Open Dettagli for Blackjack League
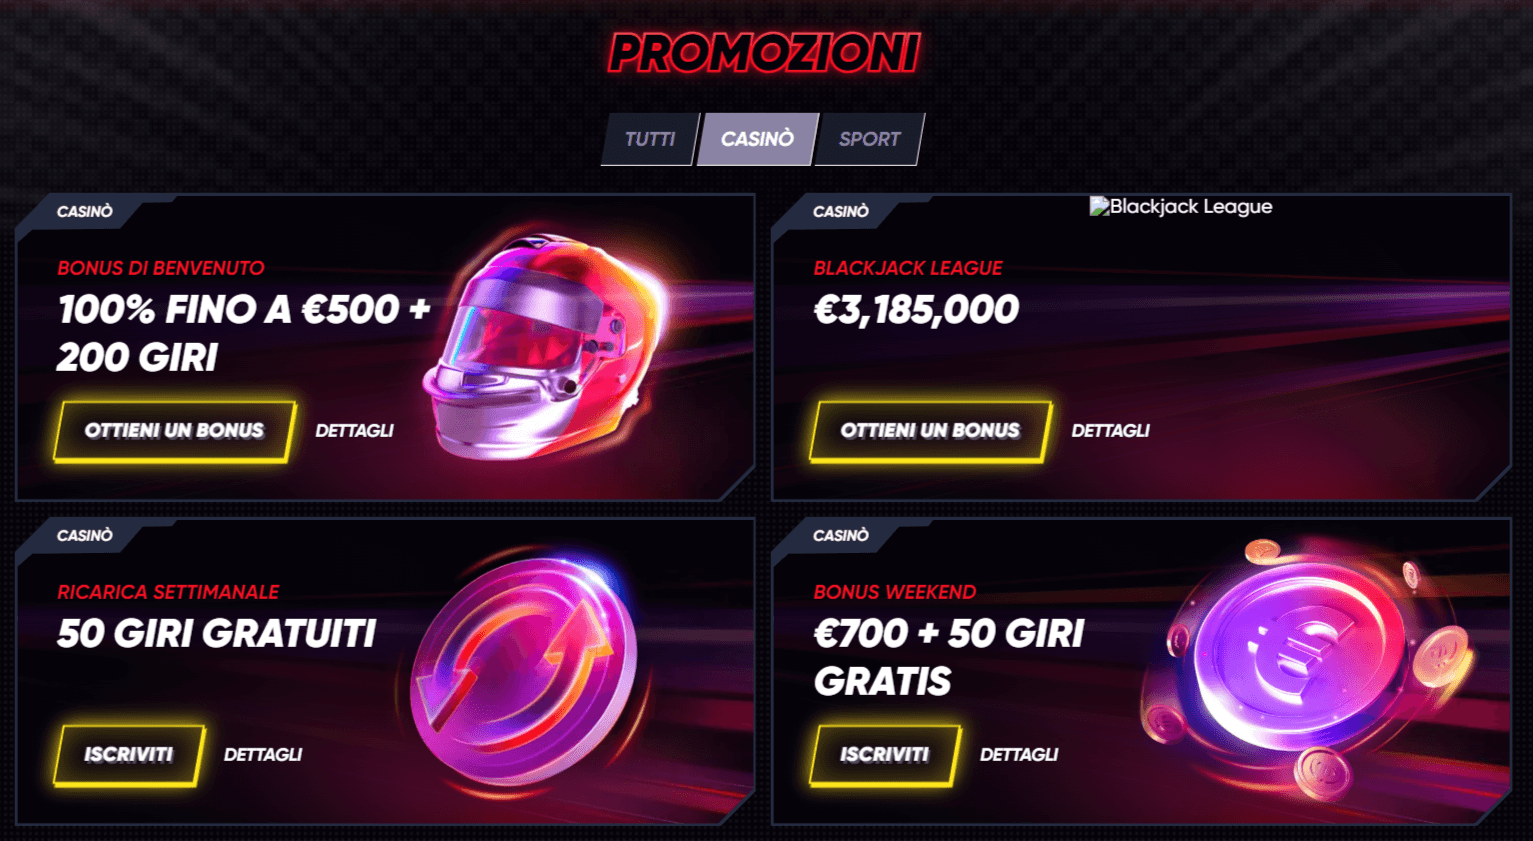Screen dimensions: 1533x841 pos(1110,431)
